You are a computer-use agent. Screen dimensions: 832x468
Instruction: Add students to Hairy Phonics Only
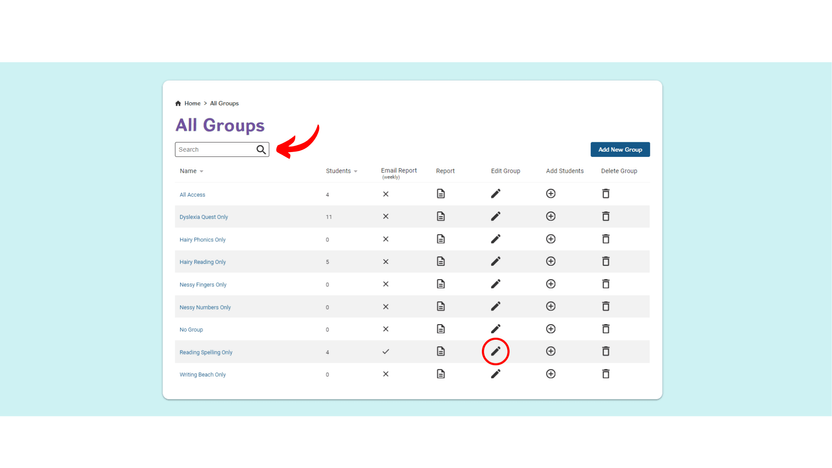(551, 239)
